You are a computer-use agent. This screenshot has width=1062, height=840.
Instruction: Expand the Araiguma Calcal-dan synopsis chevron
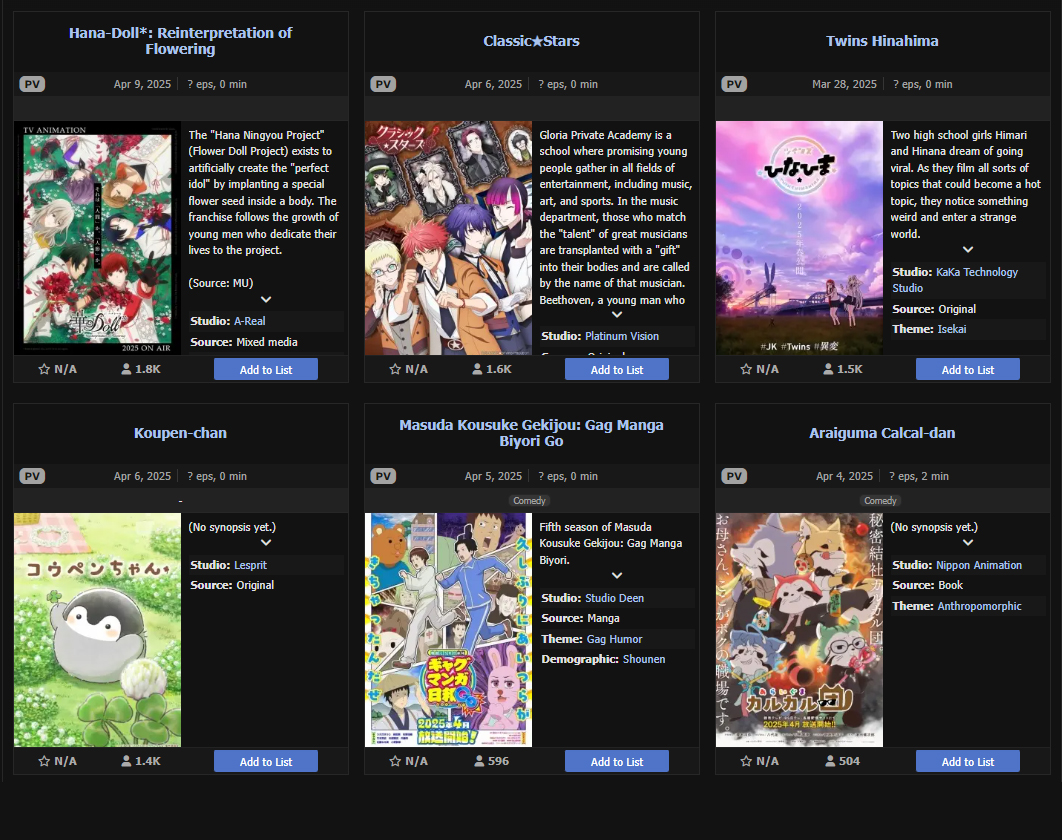pyautogui.click(x=968, y=543)
